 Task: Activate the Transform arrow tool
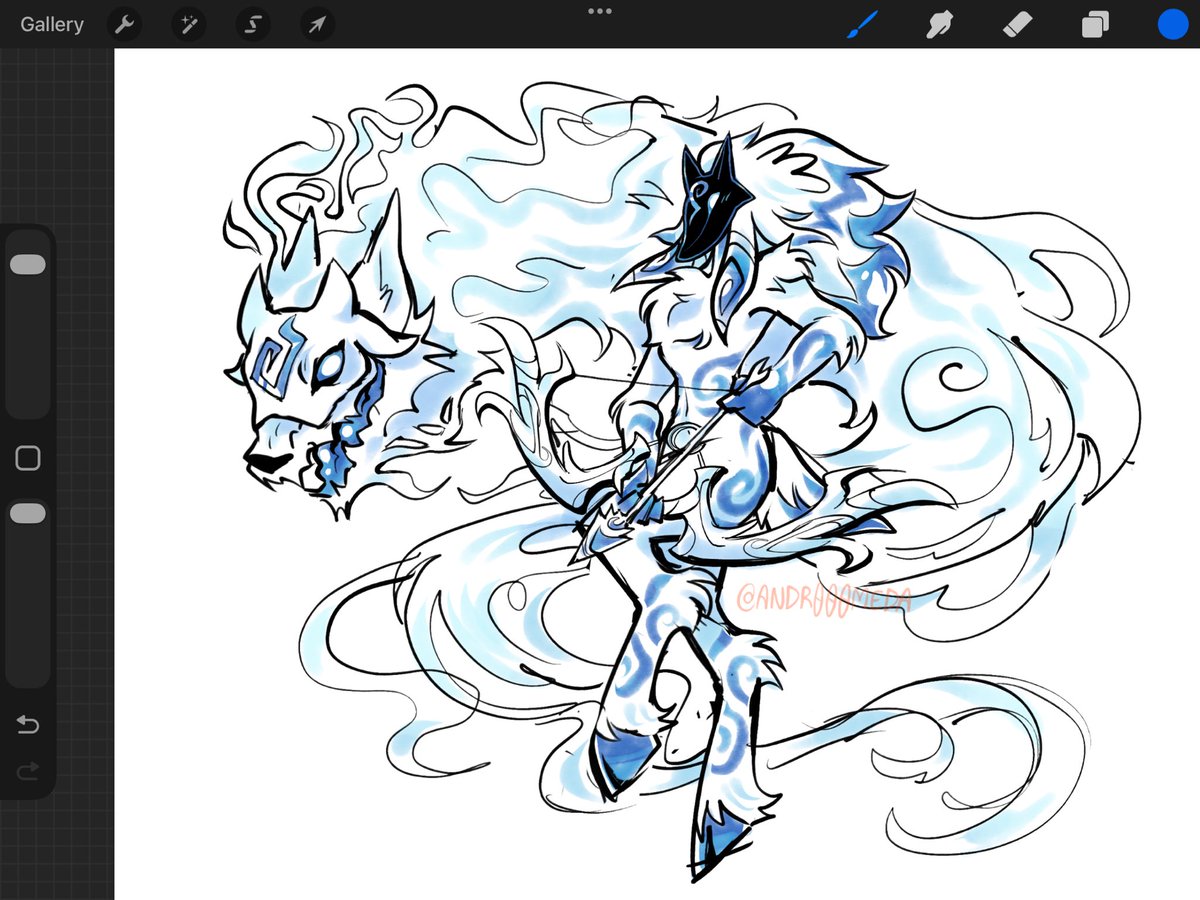pos(316,24)
